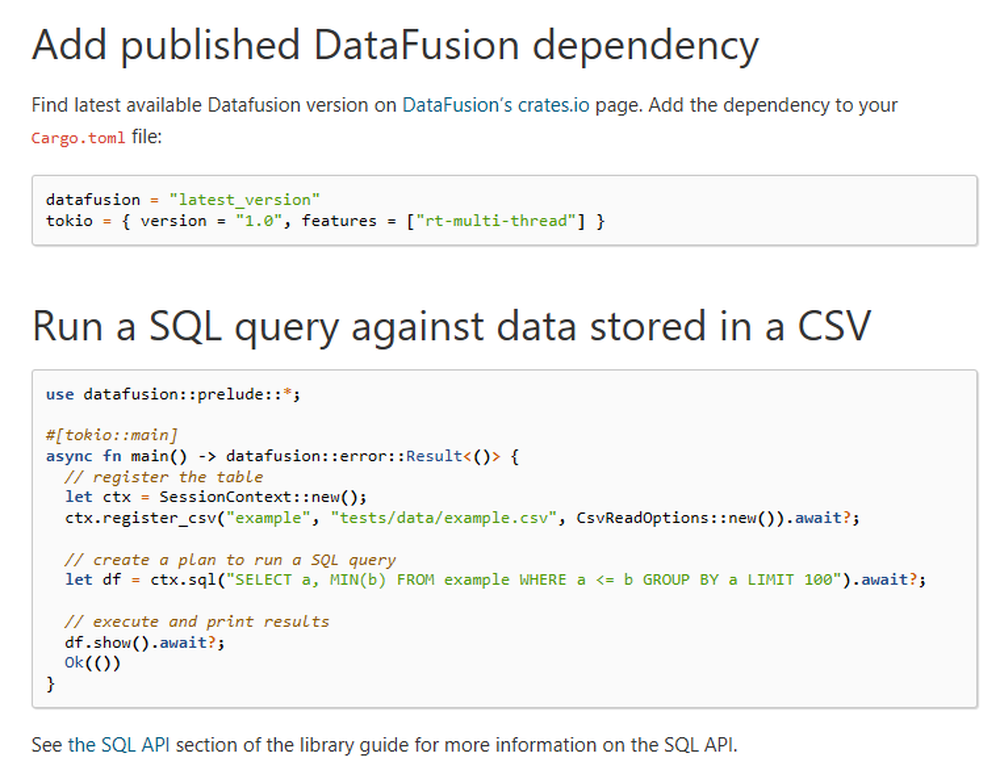This screenshot has width=1000, height=770.
Task: Click the 'Add published DataFusion dependency' heading
Action: 395,46
